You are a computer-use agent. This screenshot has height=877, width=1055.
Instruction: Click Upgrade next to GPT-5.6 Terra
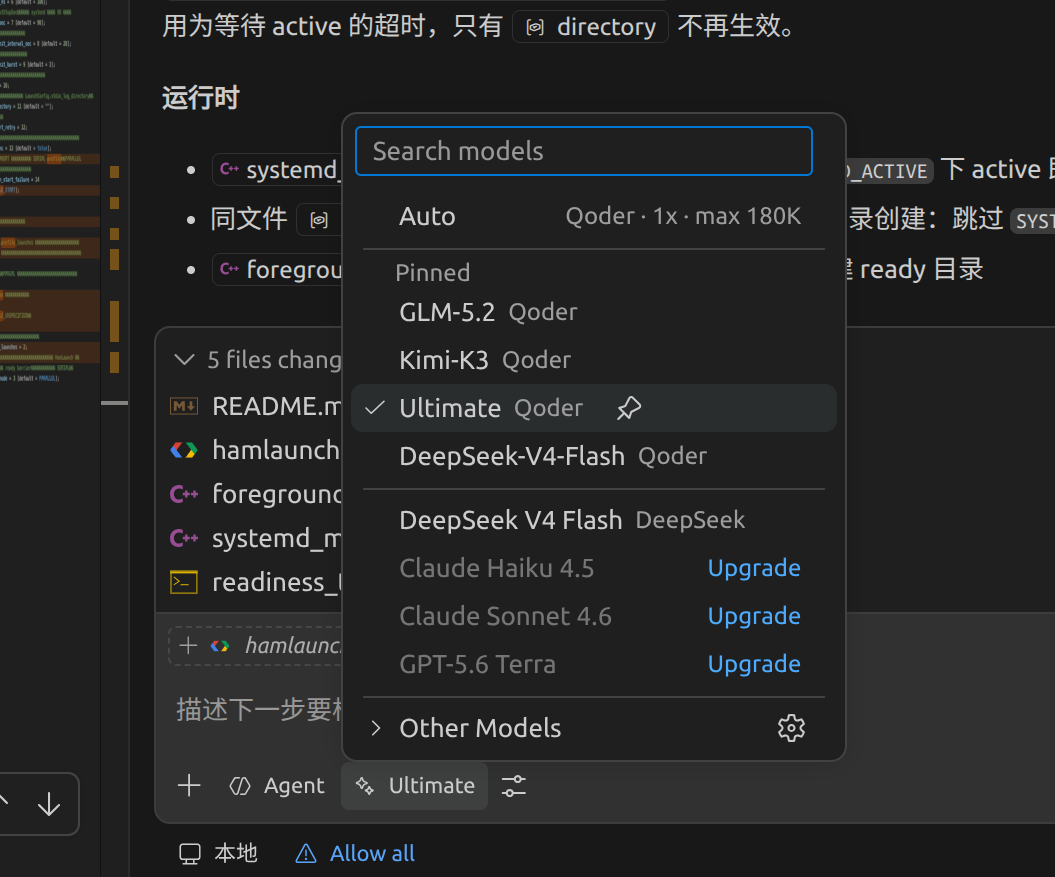pos(754,664)
